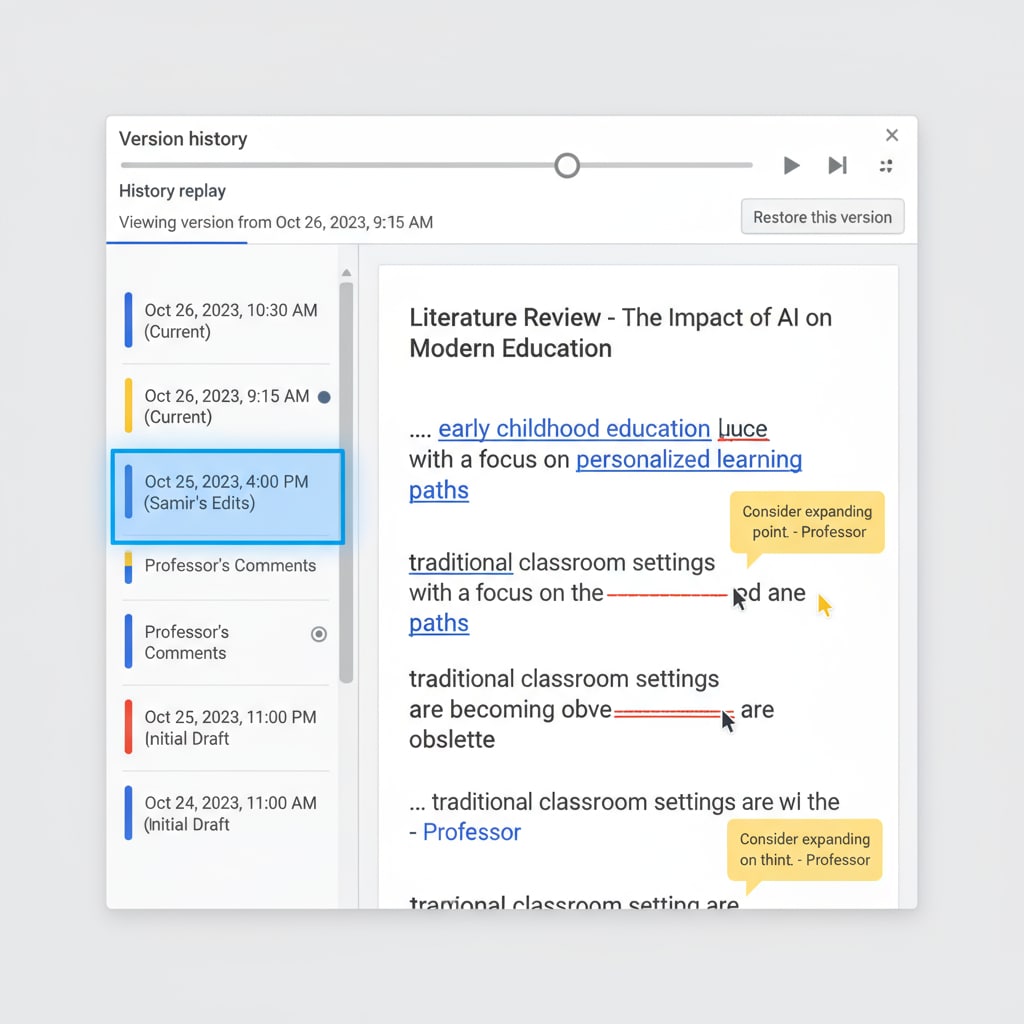Open the personalized learning link
Image resolution: width=1024 pixels, height=1024 pixels.
coord(689,460)
